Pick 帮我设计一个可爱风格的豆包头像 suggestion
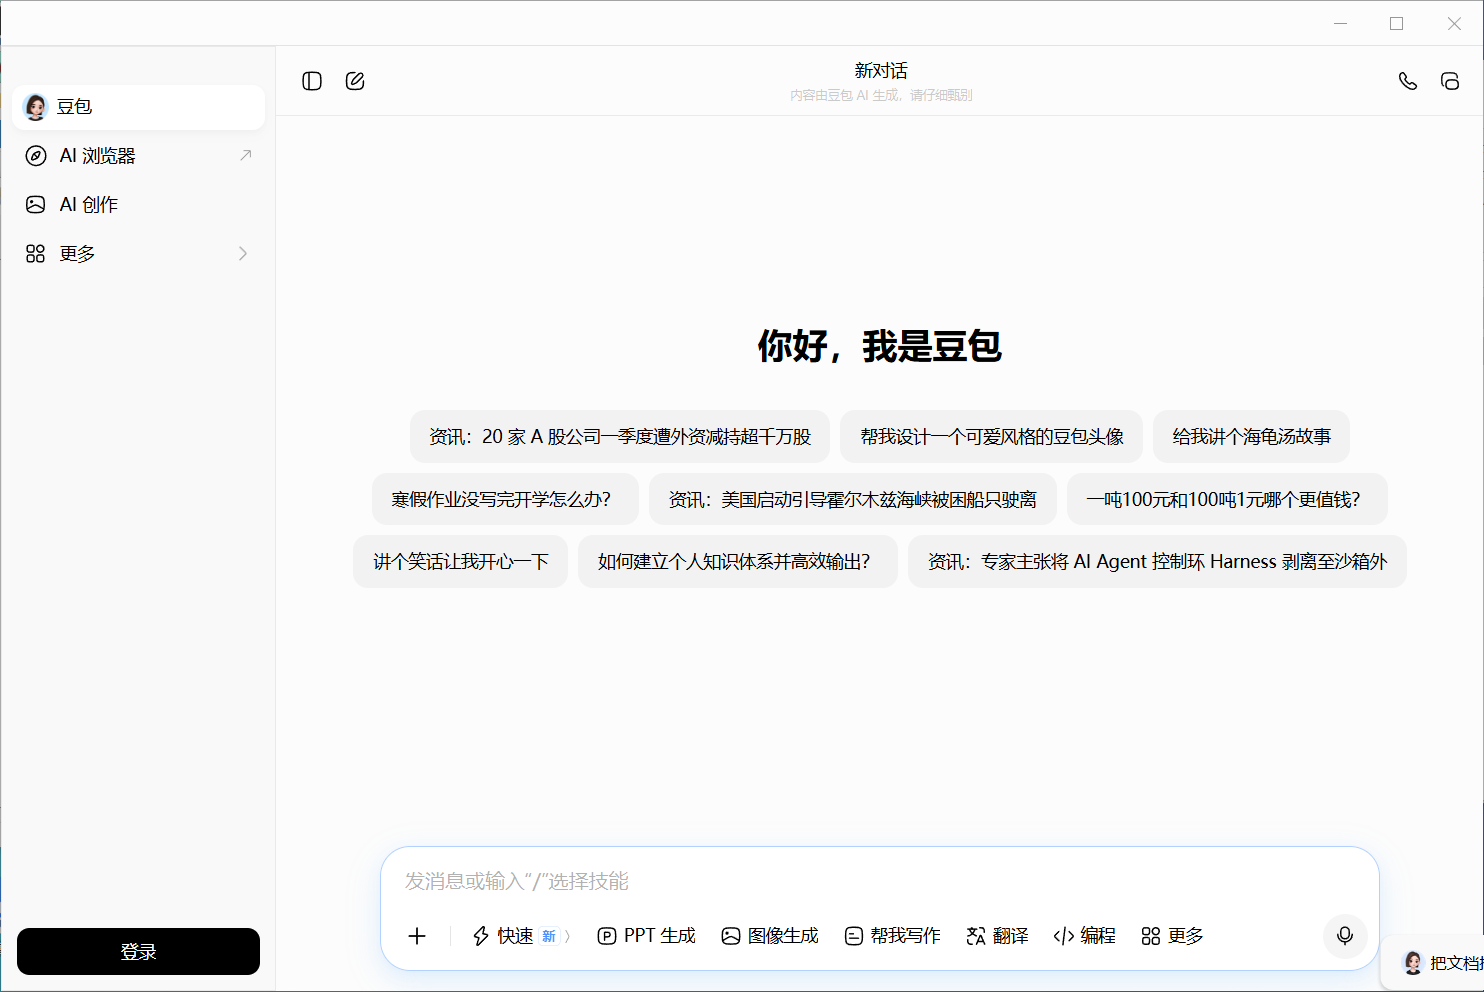The image size is (1484, 992). click(x=991, y=437)
